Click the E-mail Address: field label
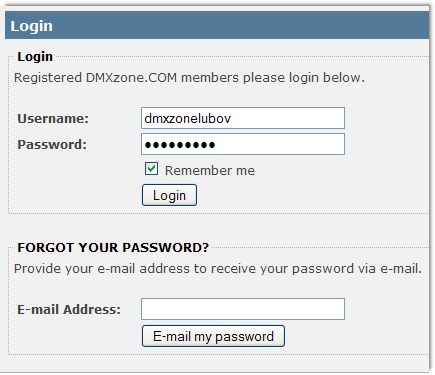The width and height of the screenshot is (435, 375). [69, 309]
